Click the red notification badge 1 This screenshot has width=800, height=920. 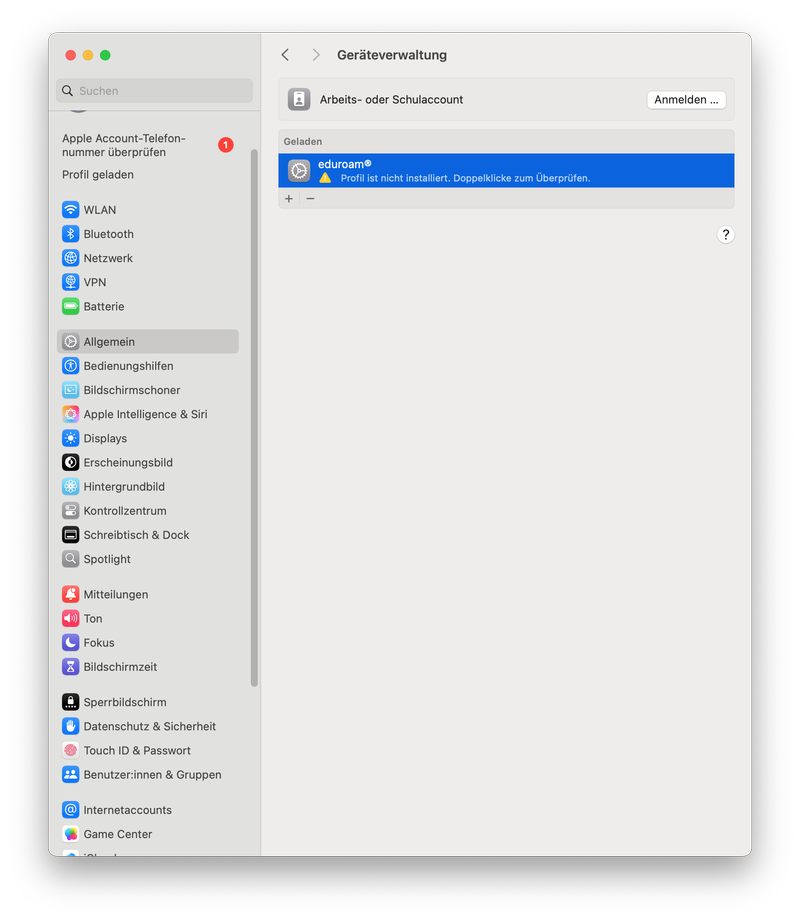pos(226,145)
